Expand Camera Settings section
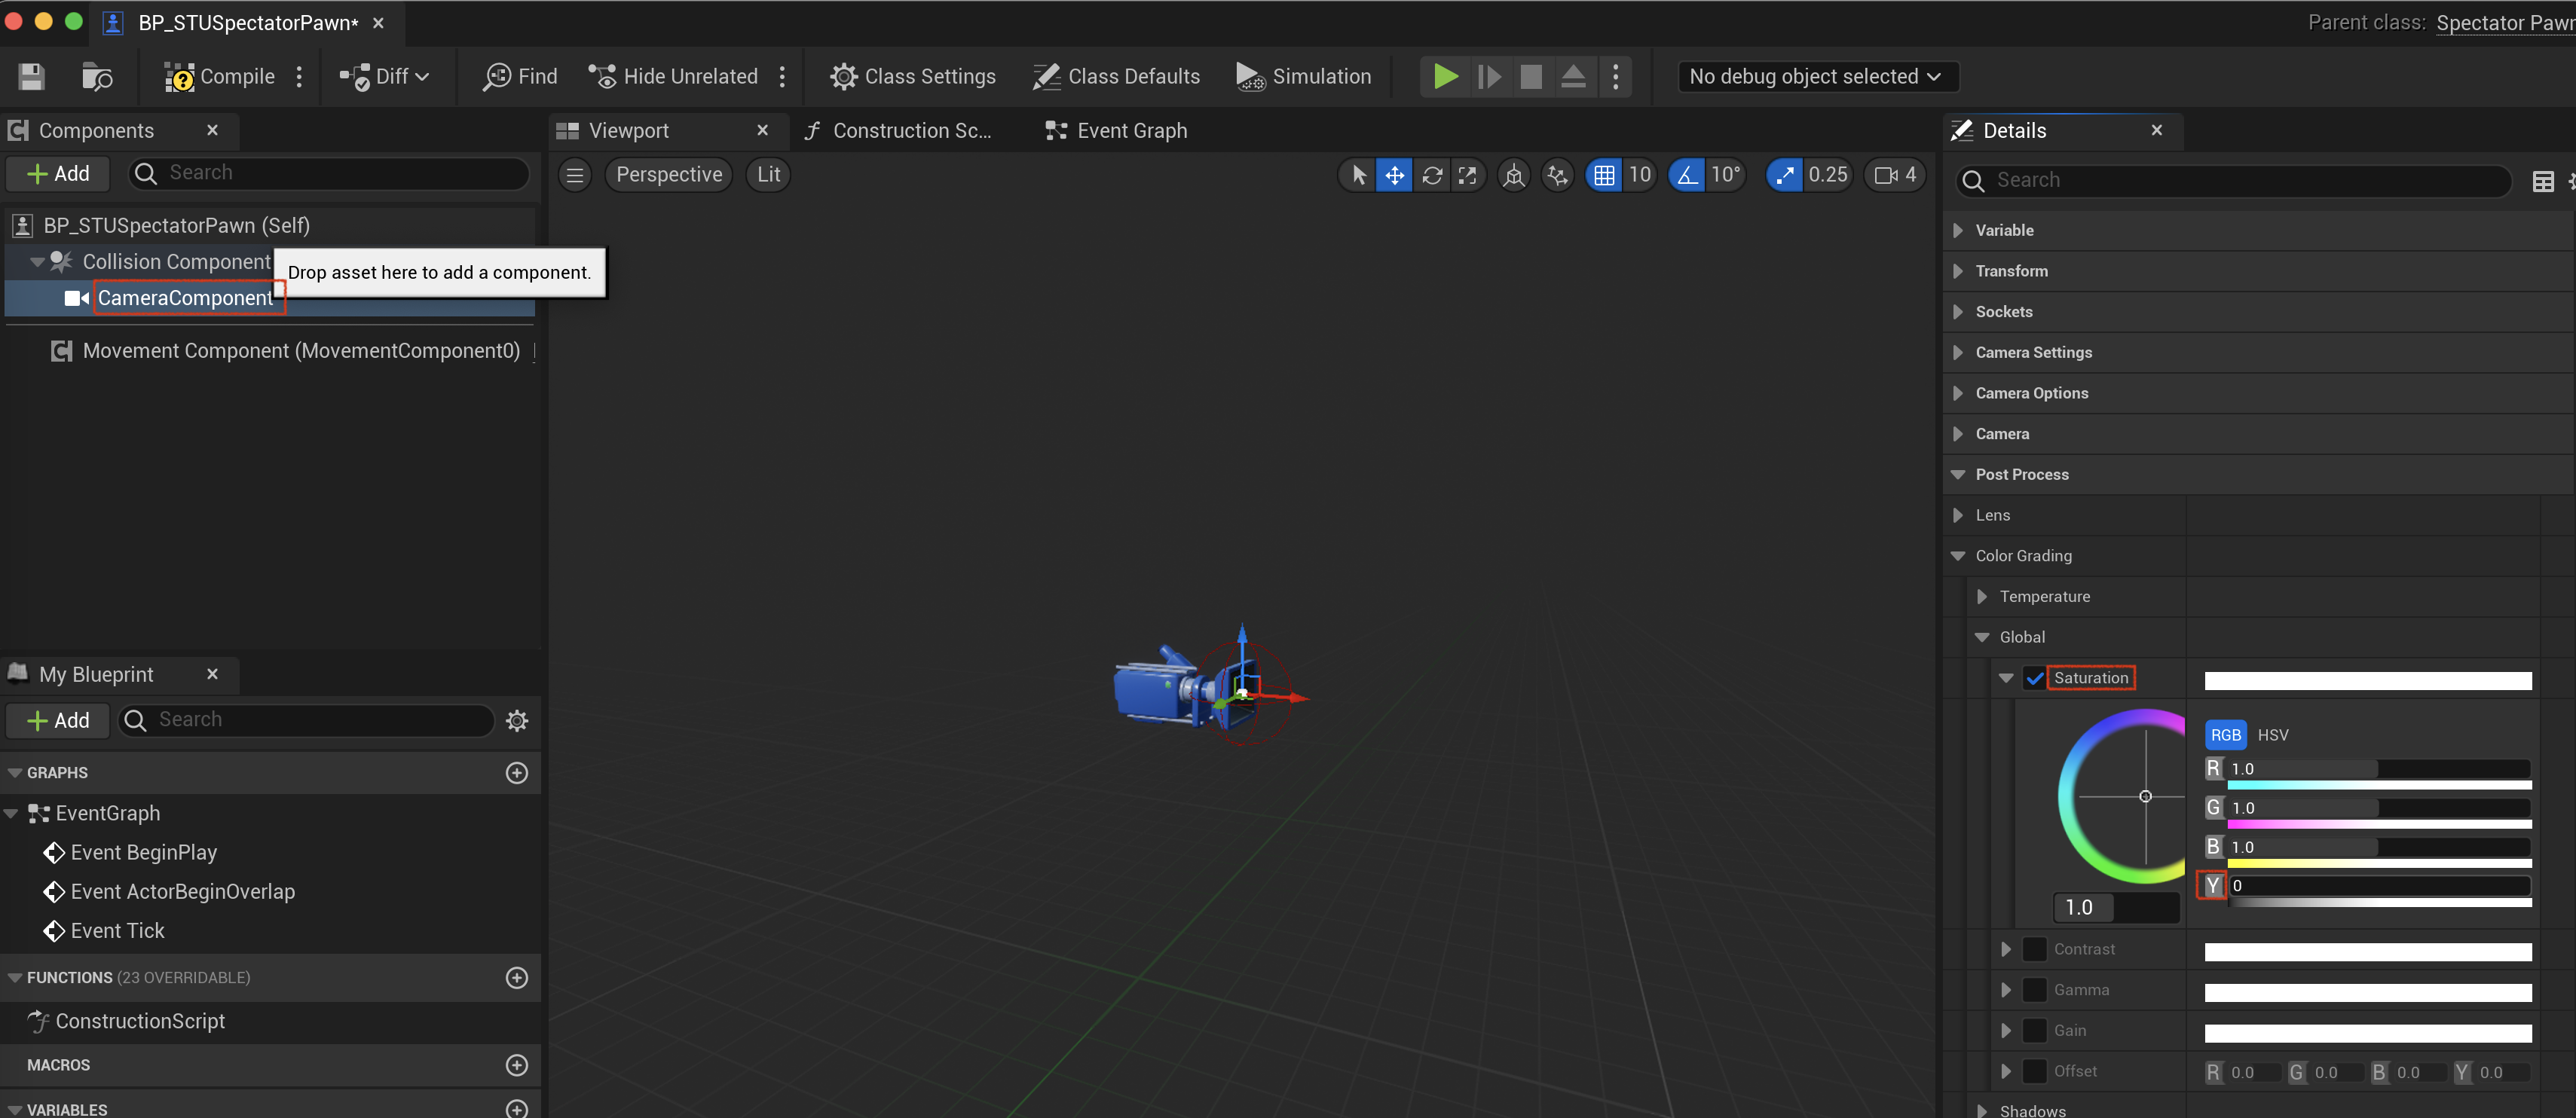 (x=1958, y=352)
